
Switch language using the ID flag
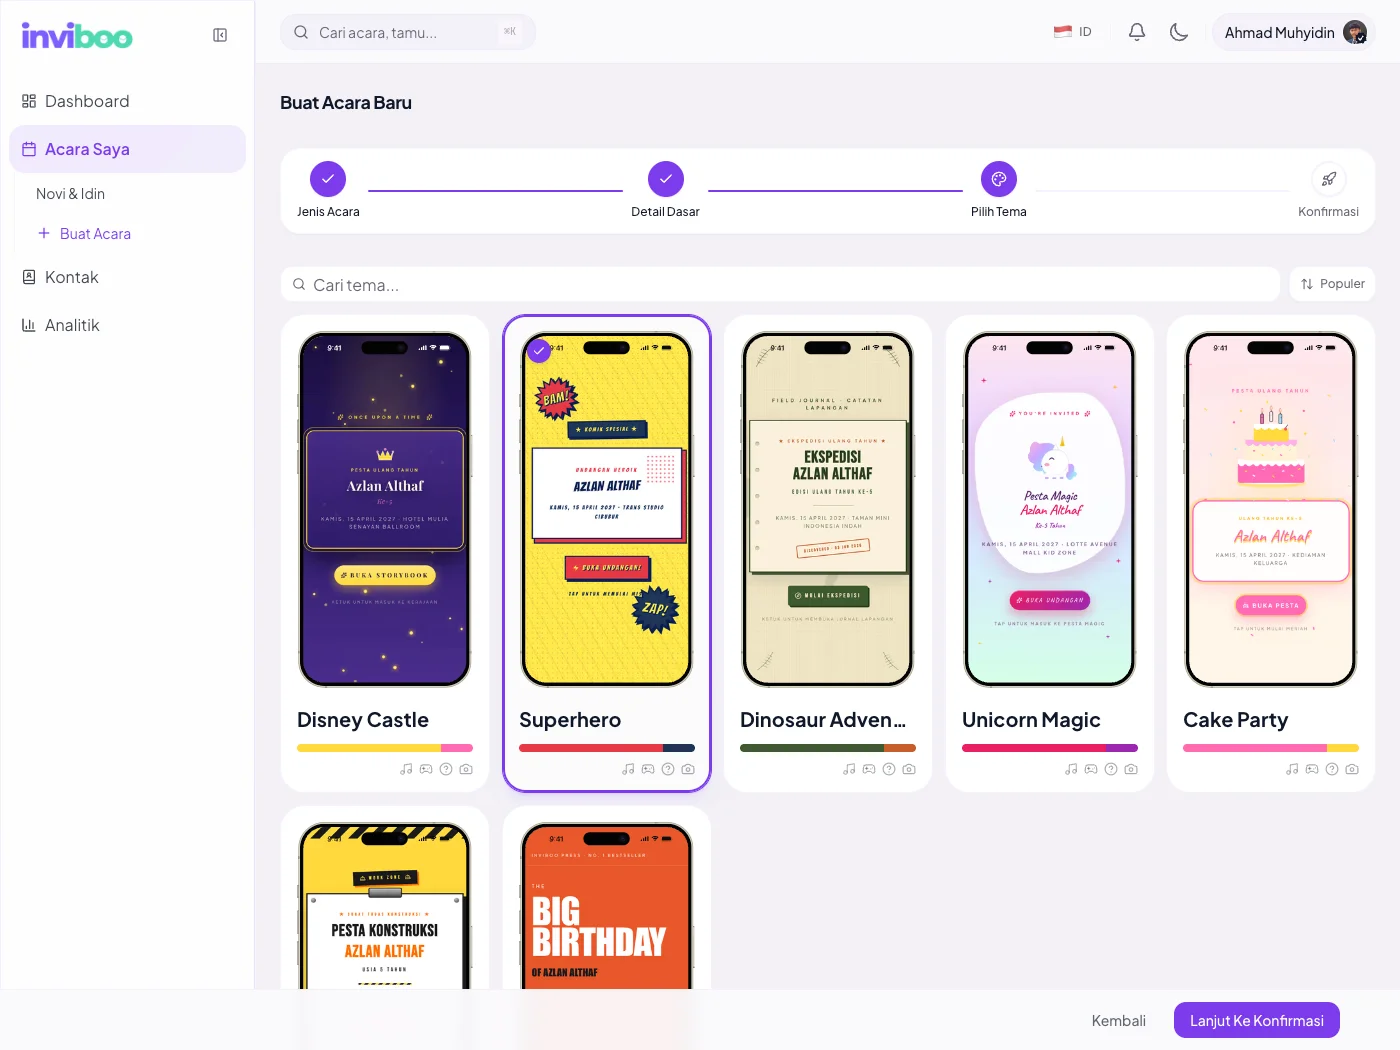tap(1073, 32)
